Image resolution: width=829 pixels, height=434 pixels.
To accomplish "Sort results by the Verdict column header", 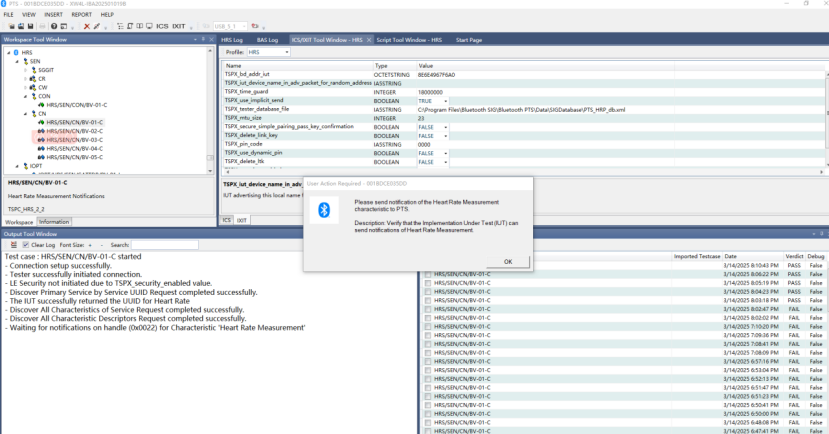I will (x=794, y=256).
